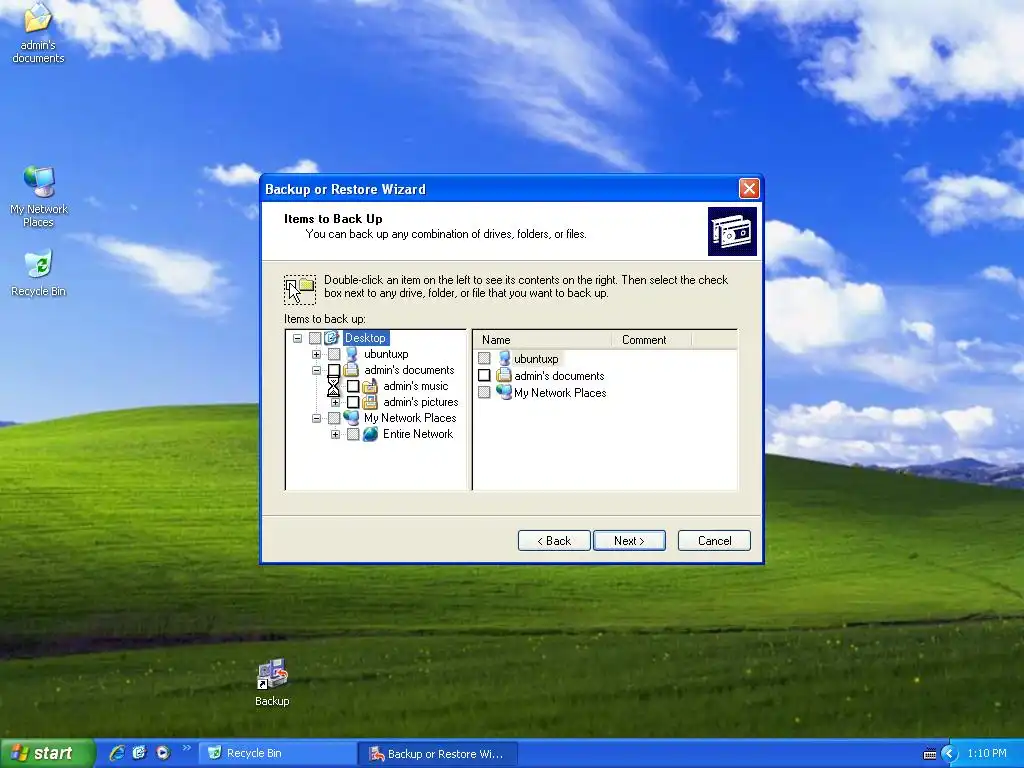Click the Entire Network globe icon

click(x=370, y=434)
